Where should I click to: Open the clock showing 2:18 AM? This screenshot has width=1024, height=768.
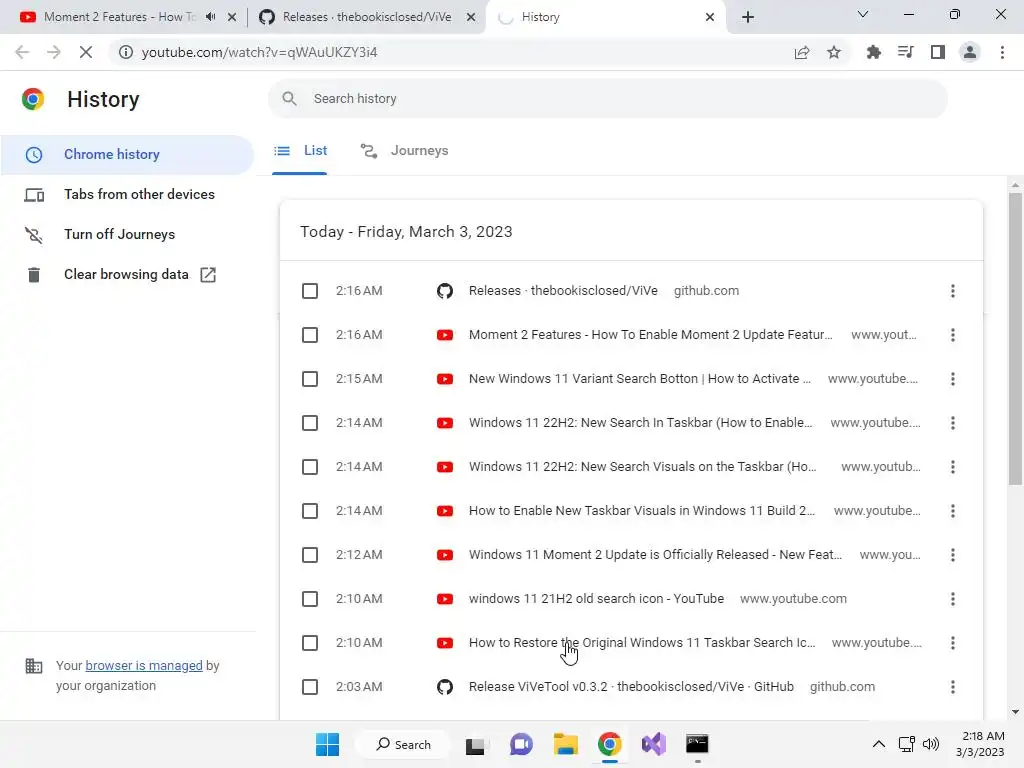coord(980,744)
